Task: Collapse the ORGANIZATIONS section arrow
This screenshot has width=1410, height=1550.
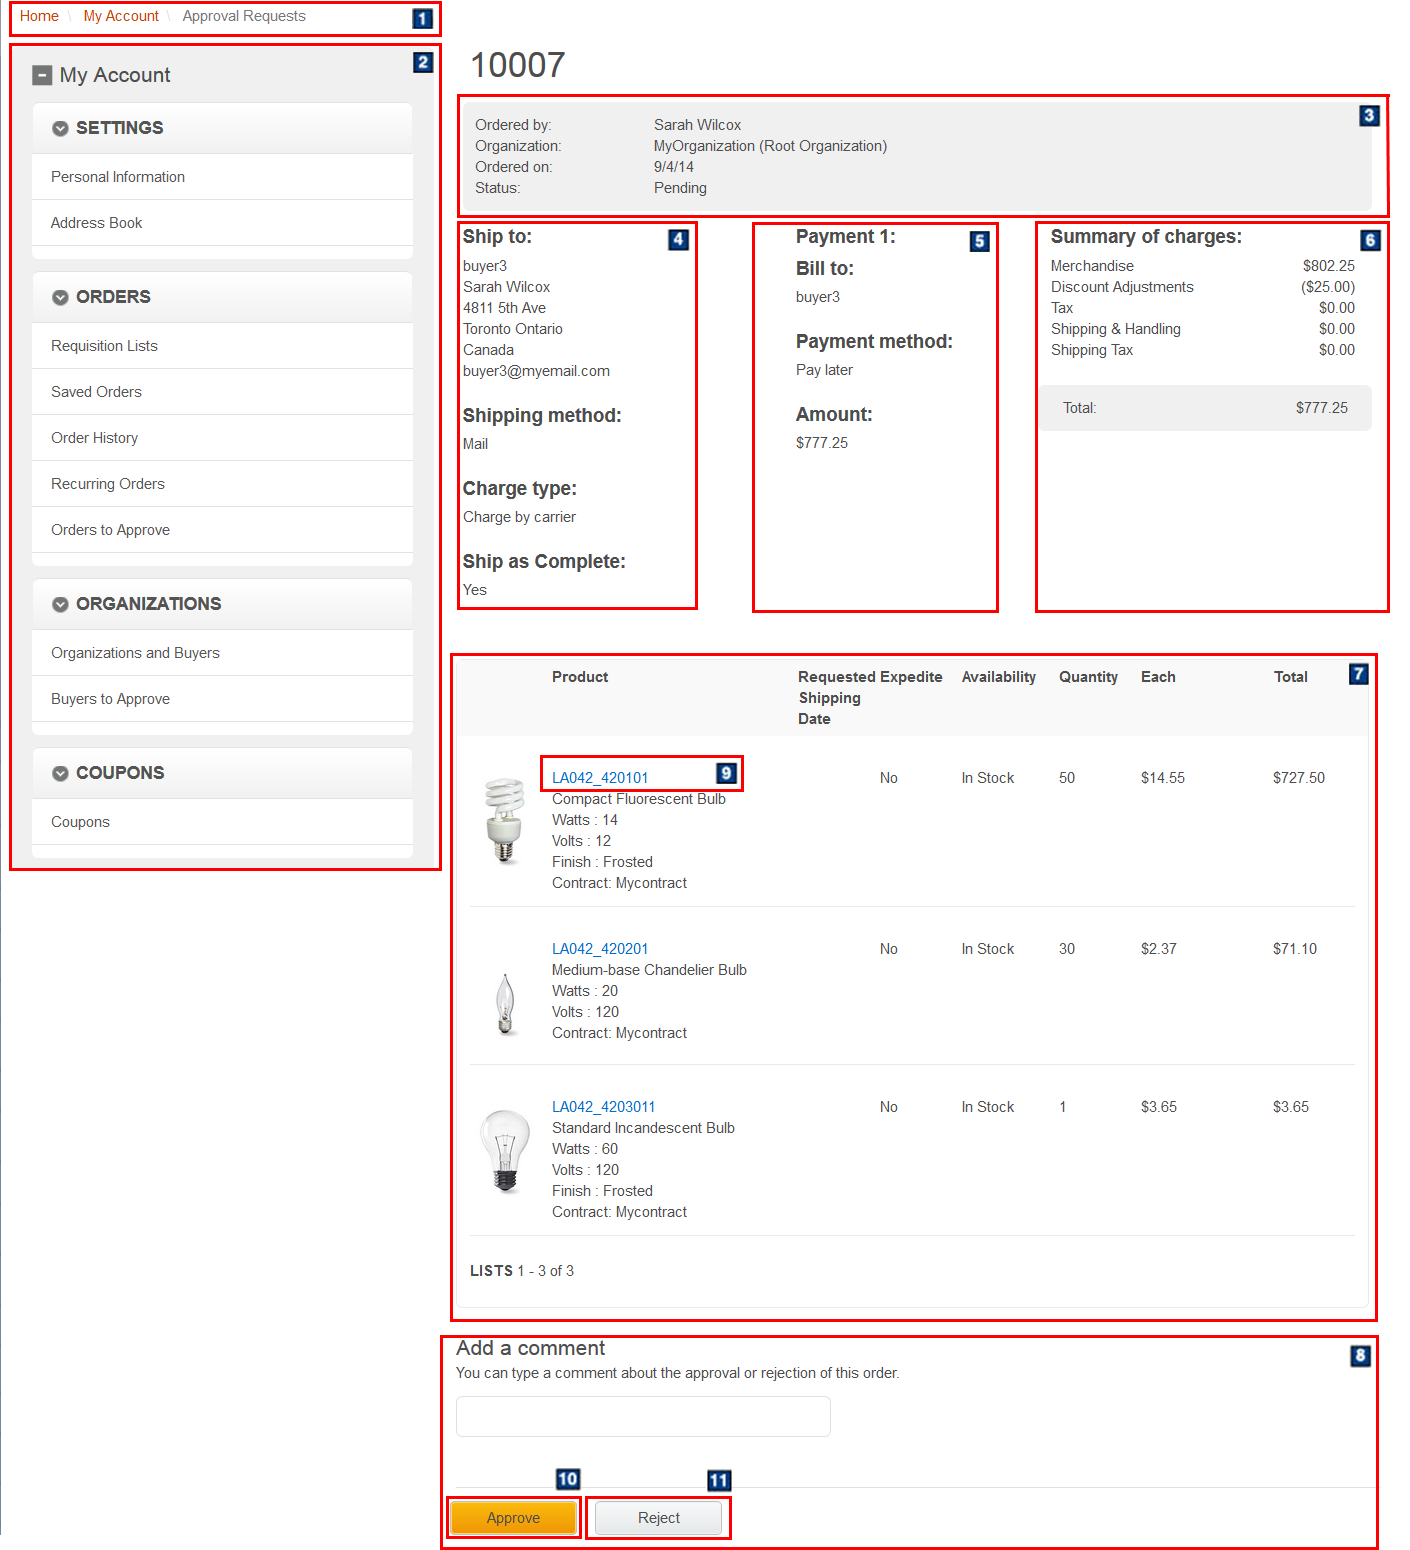Action: coord(60,604)
